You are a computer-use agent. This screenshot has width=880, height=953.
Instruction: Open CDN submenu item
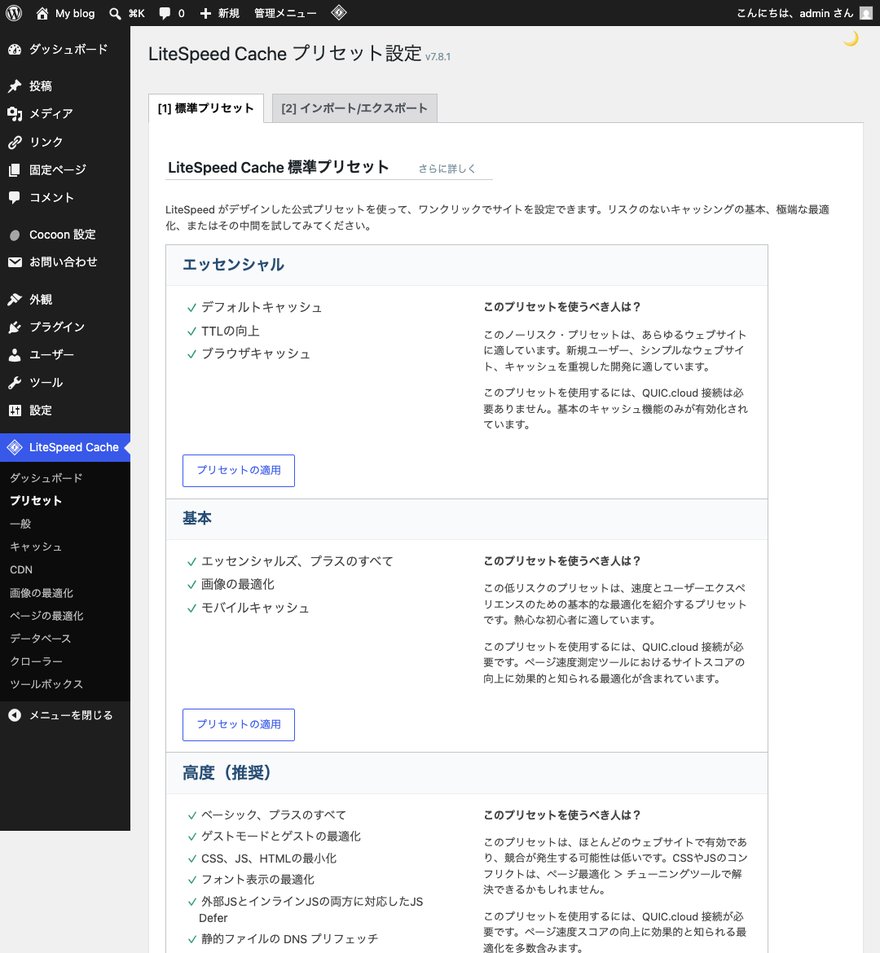21,569
